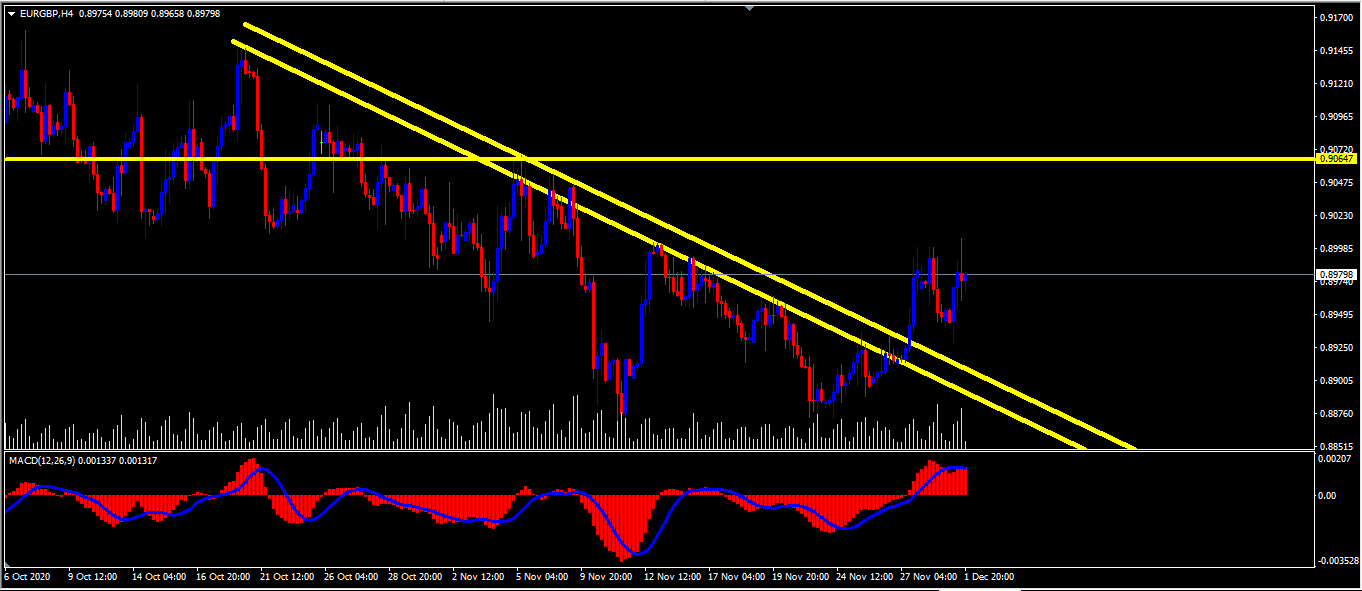Select the yellow 0.90647 price tag on axis
This screenshot has height=591, width=1362.
(1336, 159)
